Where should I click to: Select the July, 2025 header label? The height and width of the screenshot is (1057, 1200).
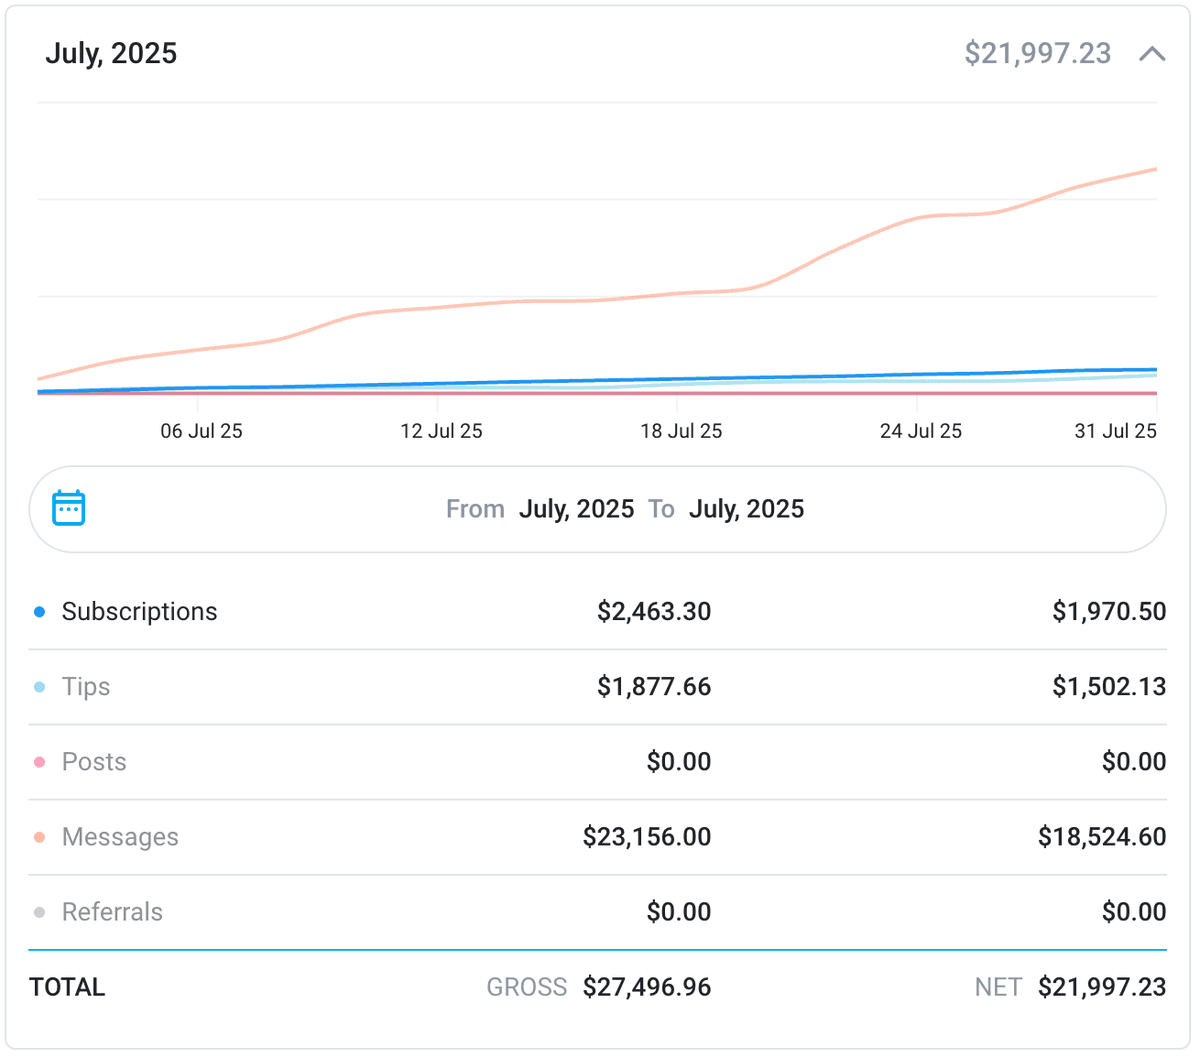[111, 53]
